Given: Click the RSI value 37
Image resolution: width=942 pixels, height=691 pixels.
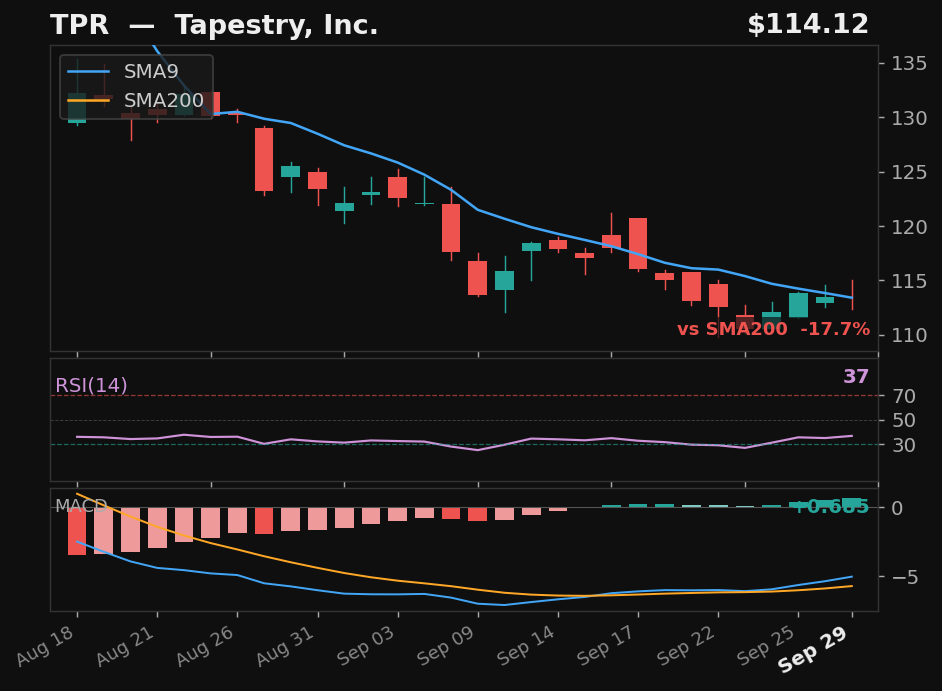Looking at the screenshot, I should (x=856, y=377).
